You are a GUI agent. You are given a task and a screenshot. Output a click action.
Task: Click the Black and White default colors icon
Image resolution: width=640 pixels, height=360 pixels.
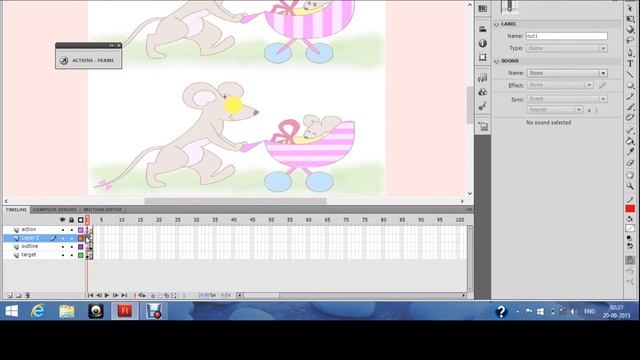pyautogui.click(x=630, y=238)
